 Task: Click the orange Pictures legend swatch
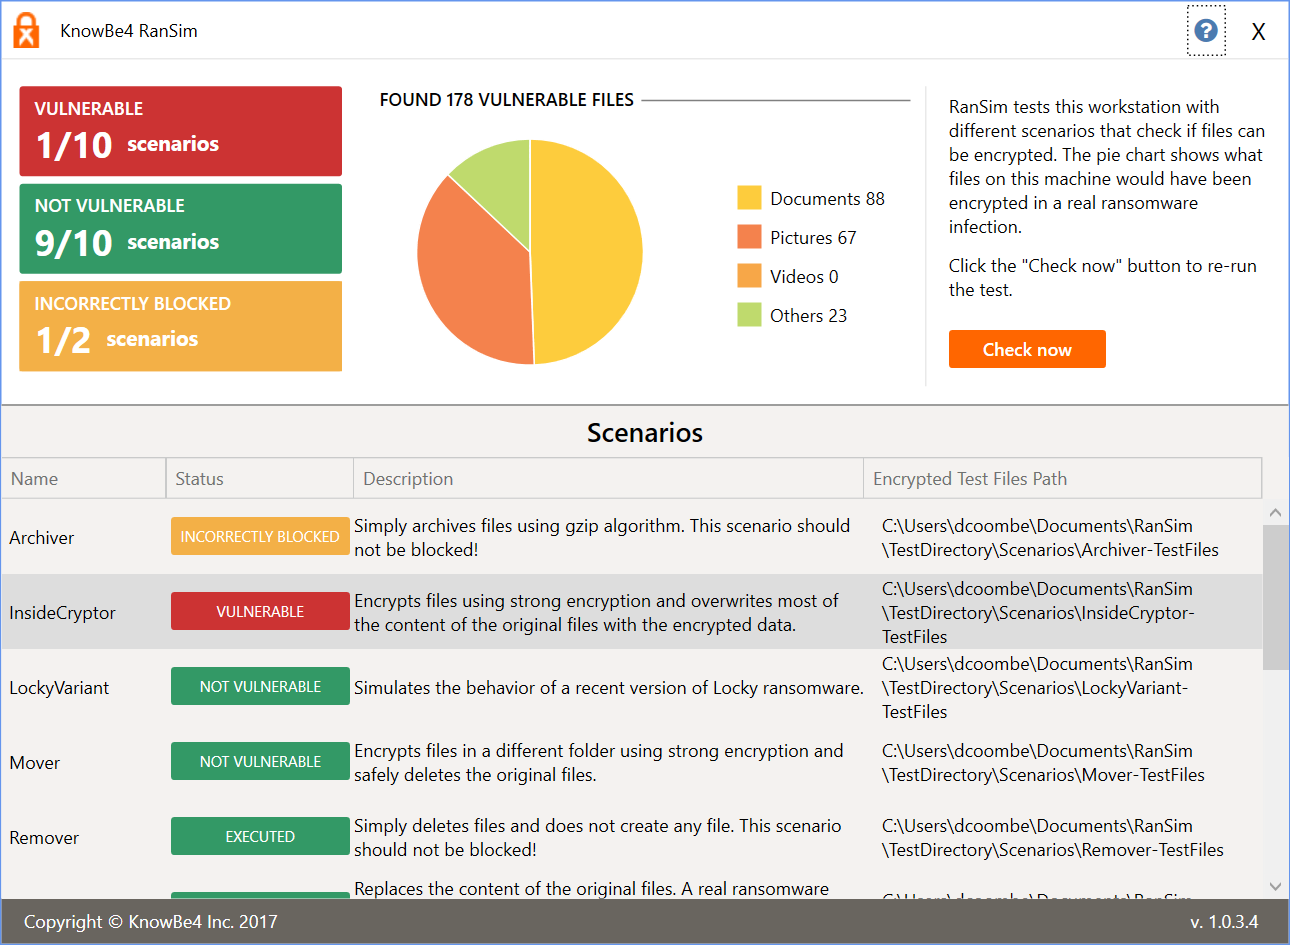(749, 237)
